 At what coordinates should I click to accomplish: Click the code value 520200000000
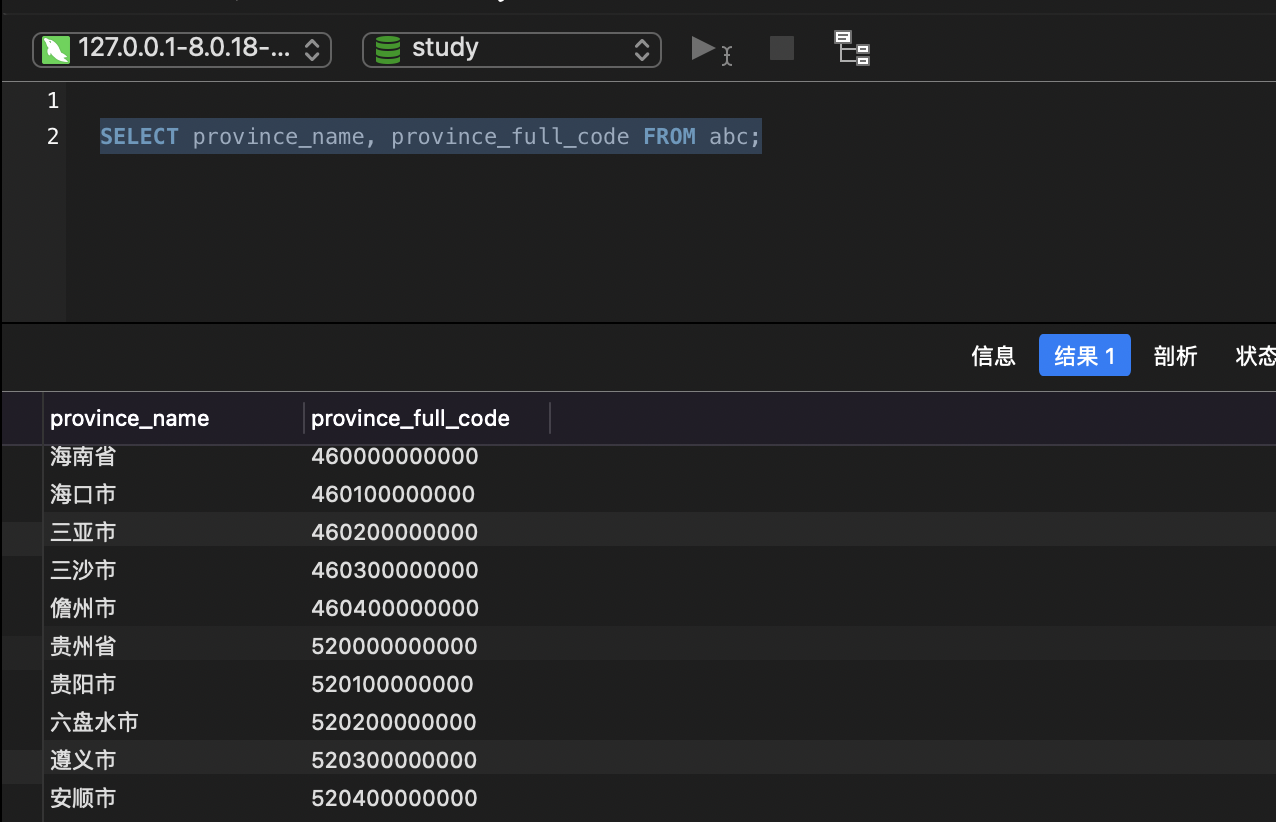394,722
